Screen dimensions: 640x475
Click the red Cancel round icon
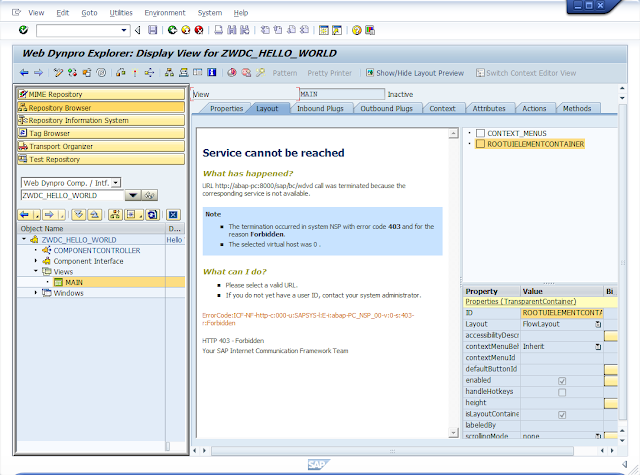click(x=199, y=30)
